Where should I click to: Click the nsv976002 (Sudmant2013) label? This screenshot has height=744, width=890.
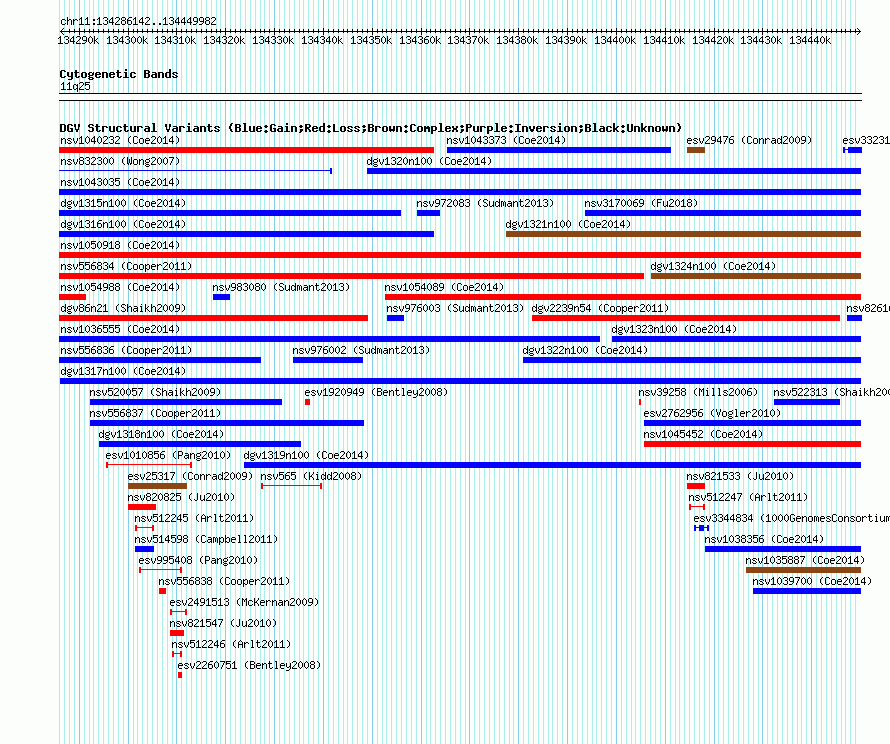click(361, 350)
